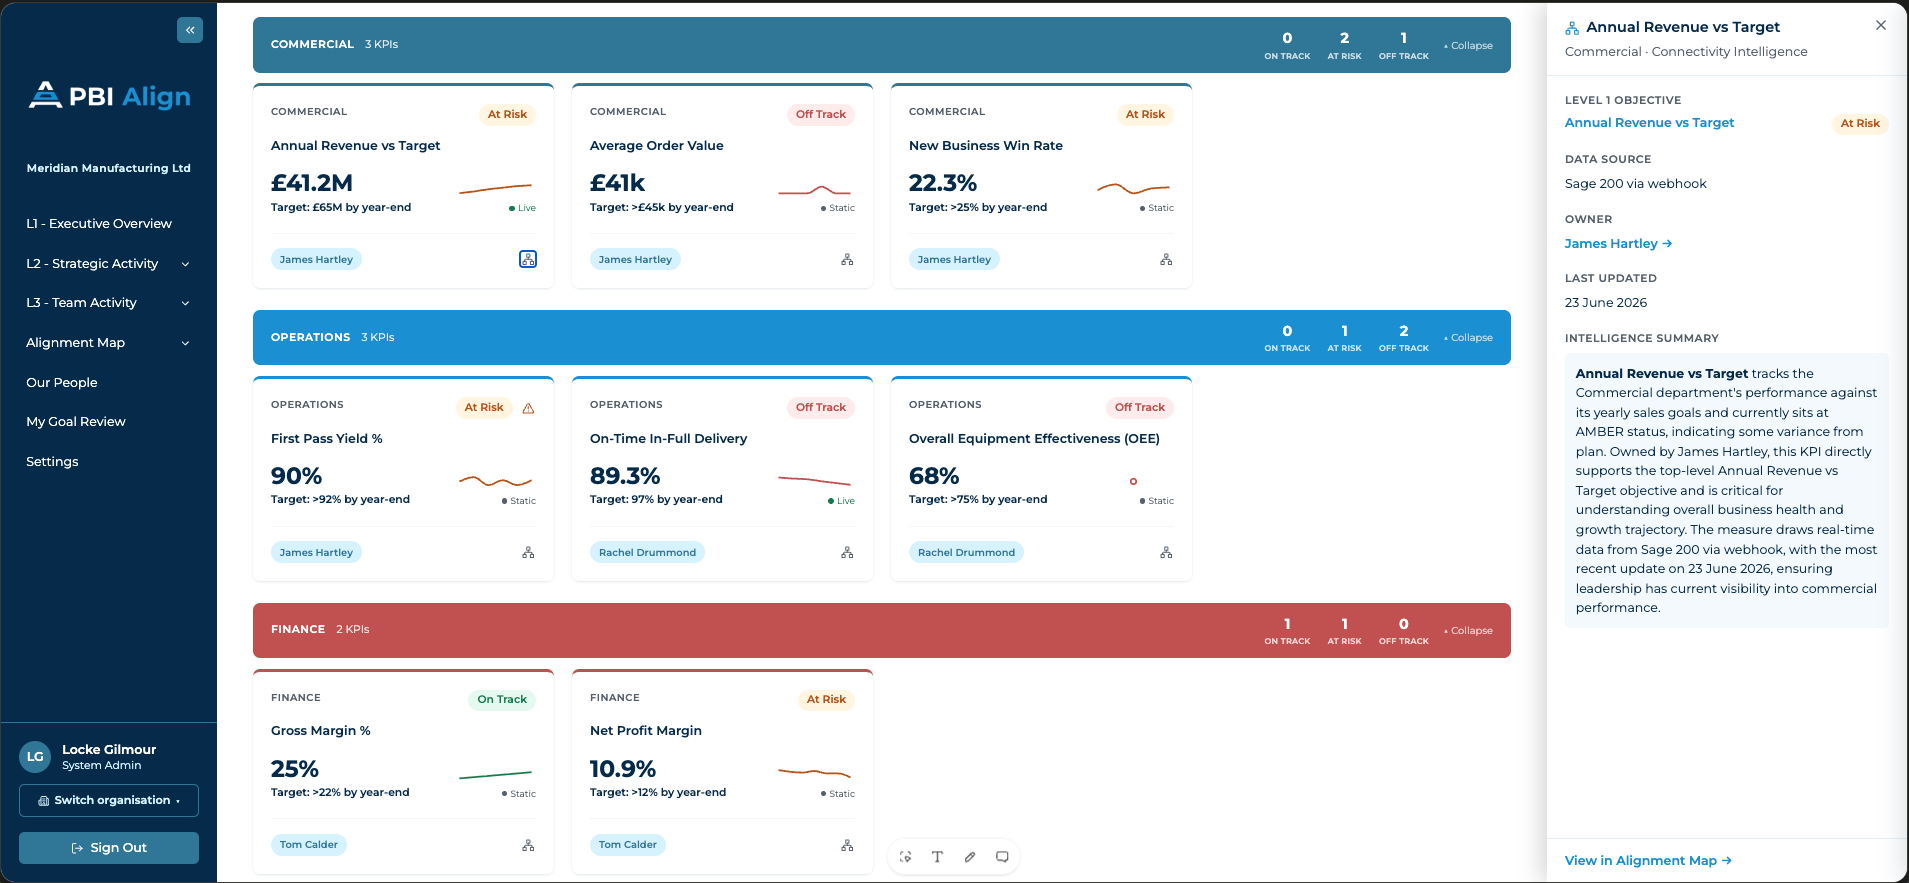Viewport: 1909px width, 883px height.
Task: Open the Switch organisation dropdown
Action: (x=109, y=801)
